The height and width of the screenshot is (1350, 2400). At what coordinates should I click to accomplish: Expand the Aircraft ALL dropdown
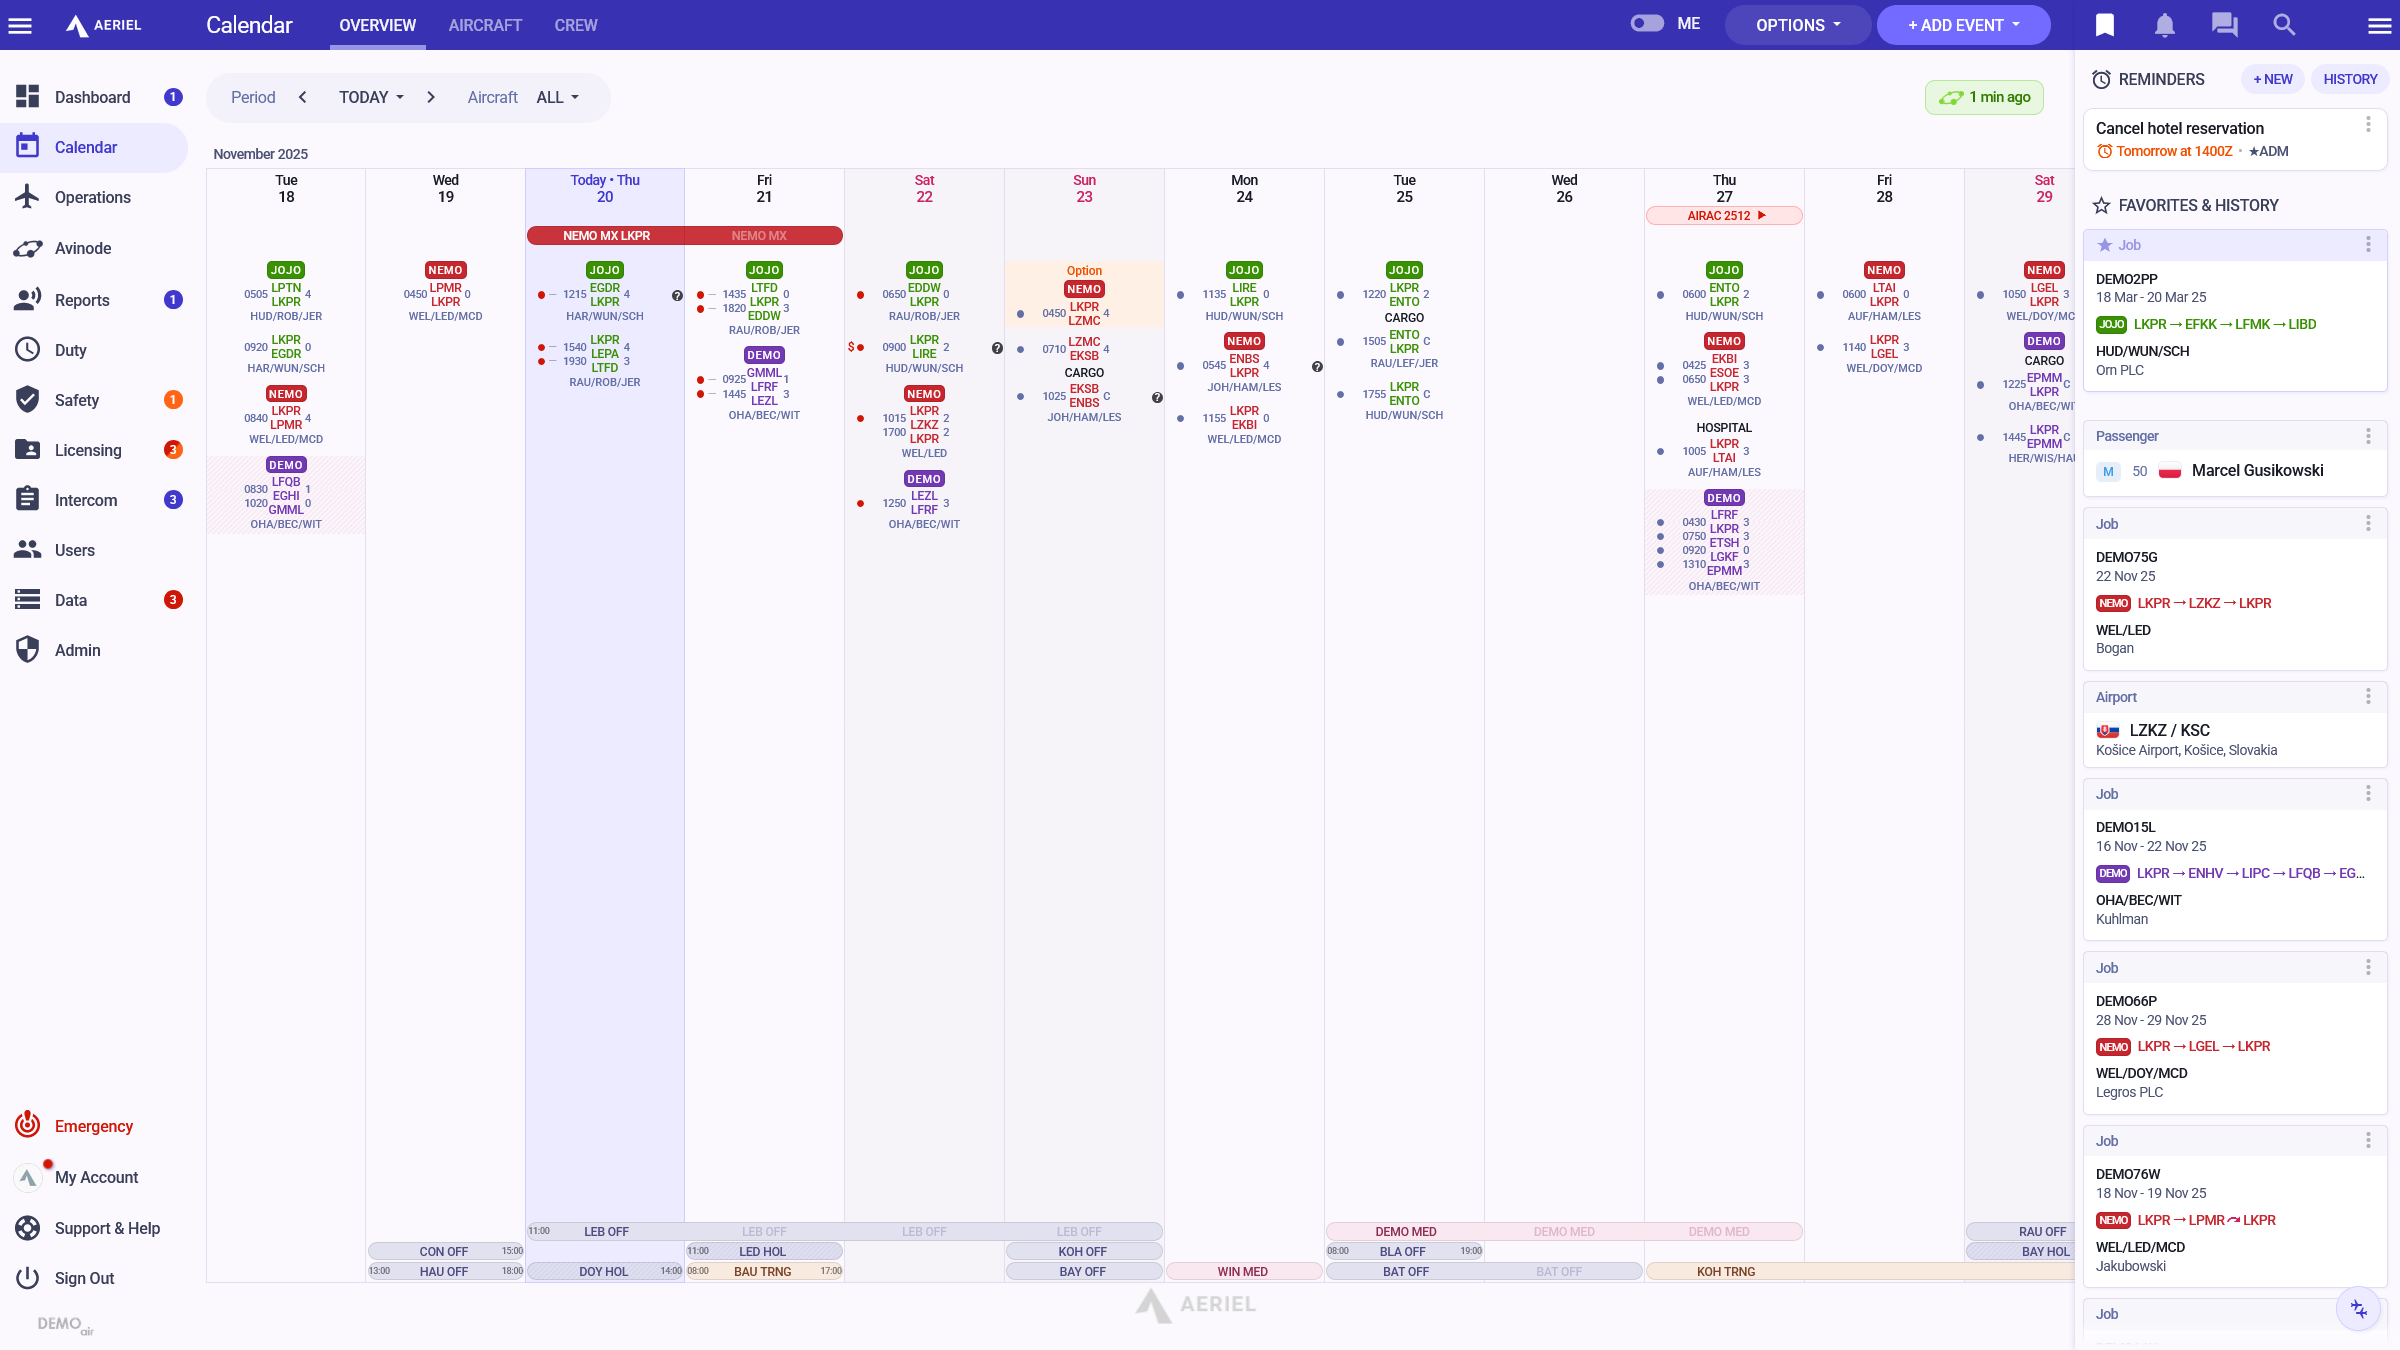tap(557, 97)
